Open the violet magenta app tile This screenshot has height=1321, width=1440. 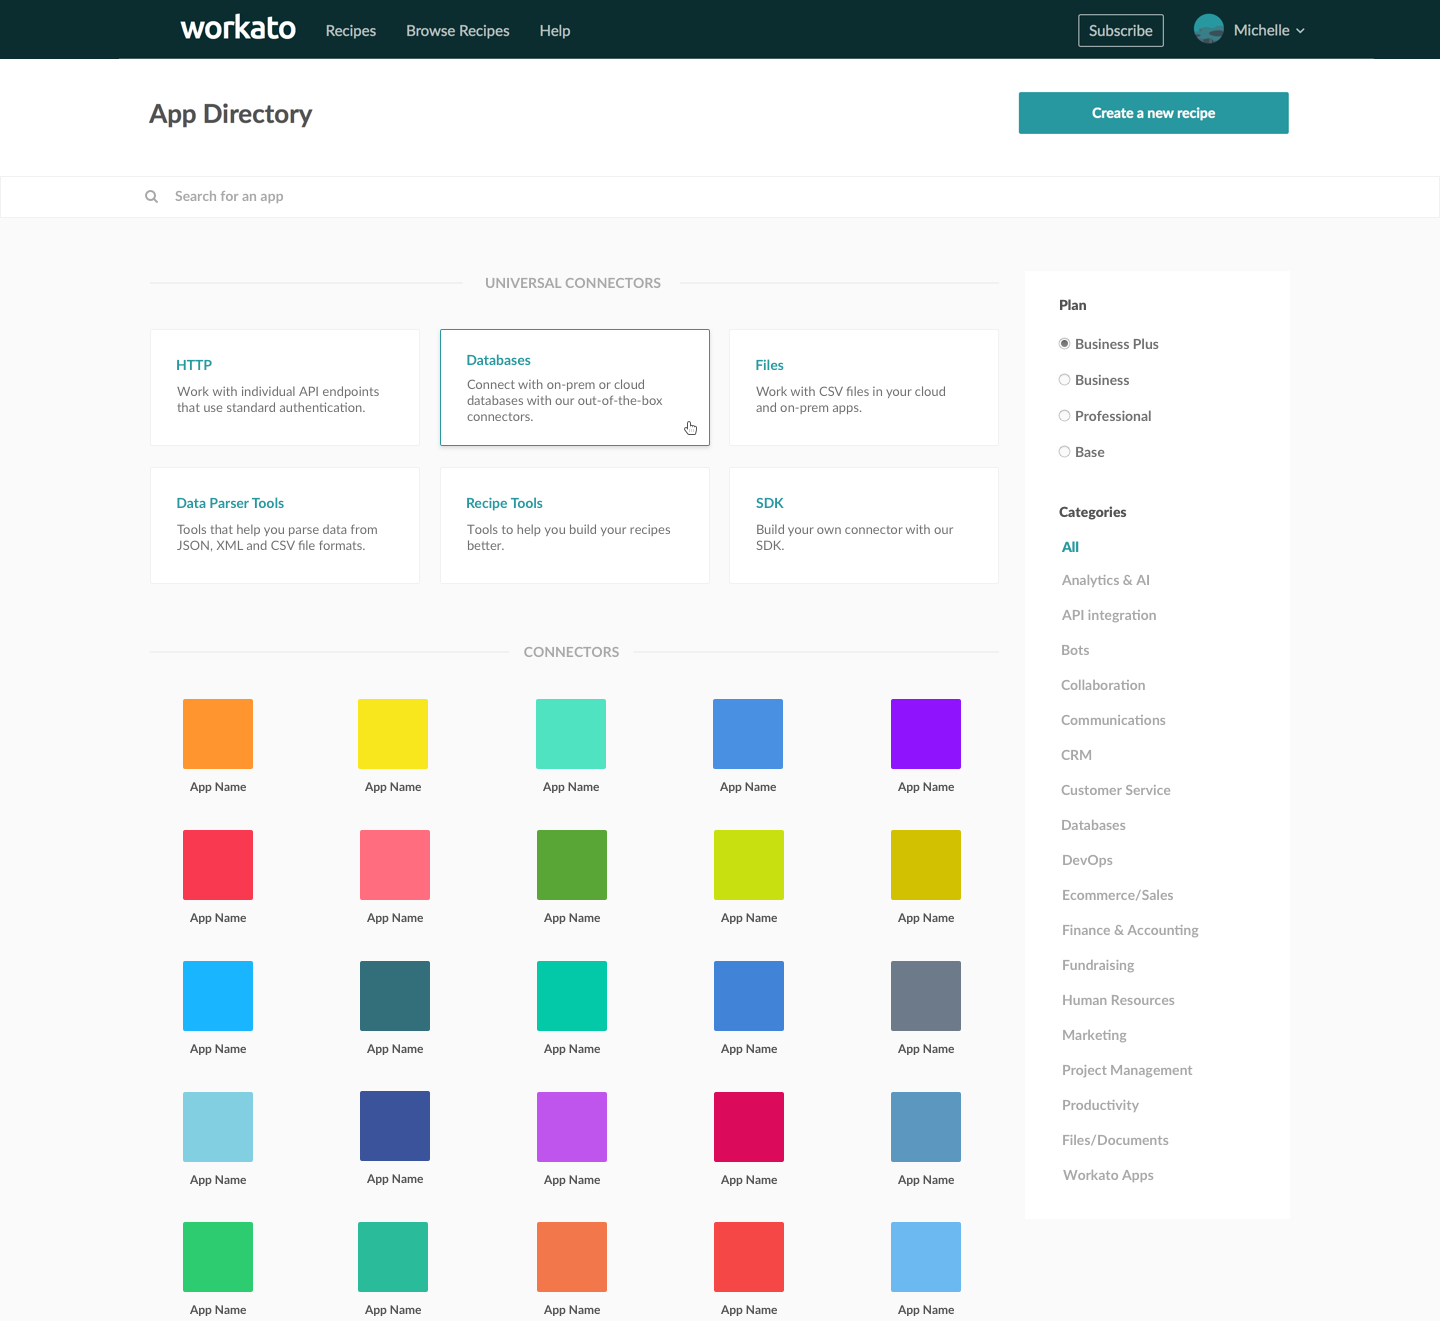coord(572,1127)
